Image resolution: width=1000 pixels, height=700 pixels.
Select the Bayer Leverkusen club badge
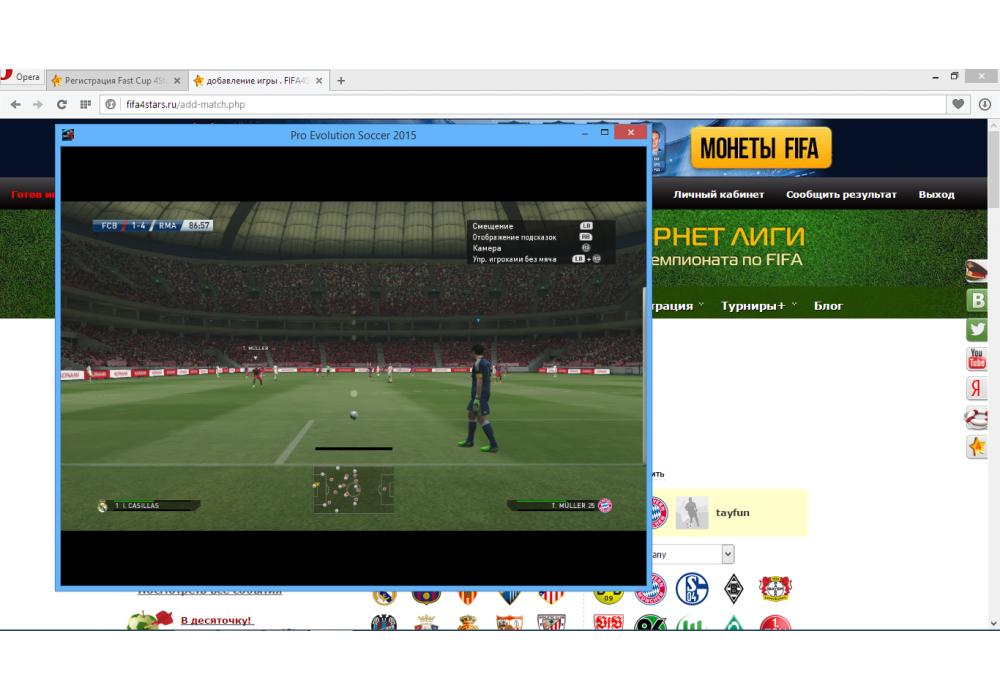[775, 589]
